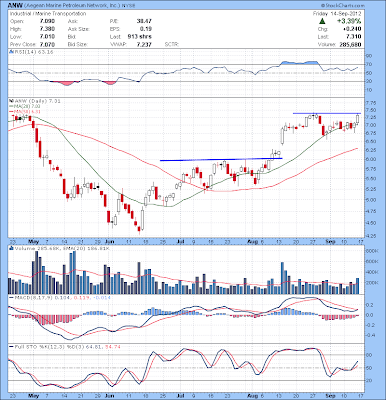The width and height of the screenshot is (386, 400).
Task: Click the Prev Close value 7.070
Action: point(47,44)
